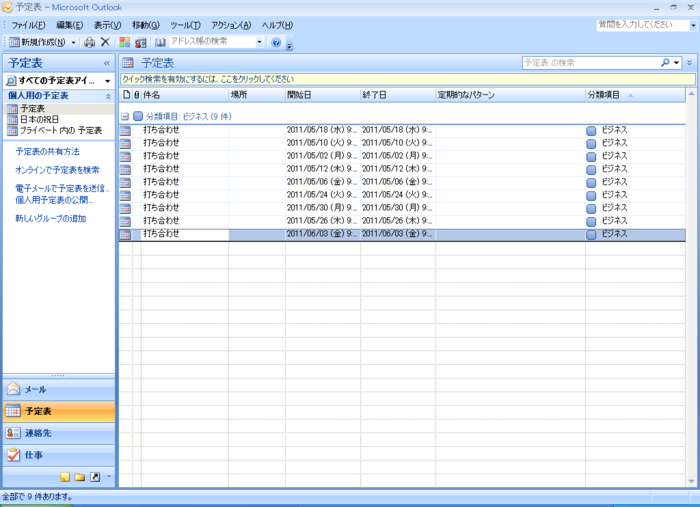Click the attachment paperclip column header
The width and height of the screenshot is (700, 507).
[137, 95]
